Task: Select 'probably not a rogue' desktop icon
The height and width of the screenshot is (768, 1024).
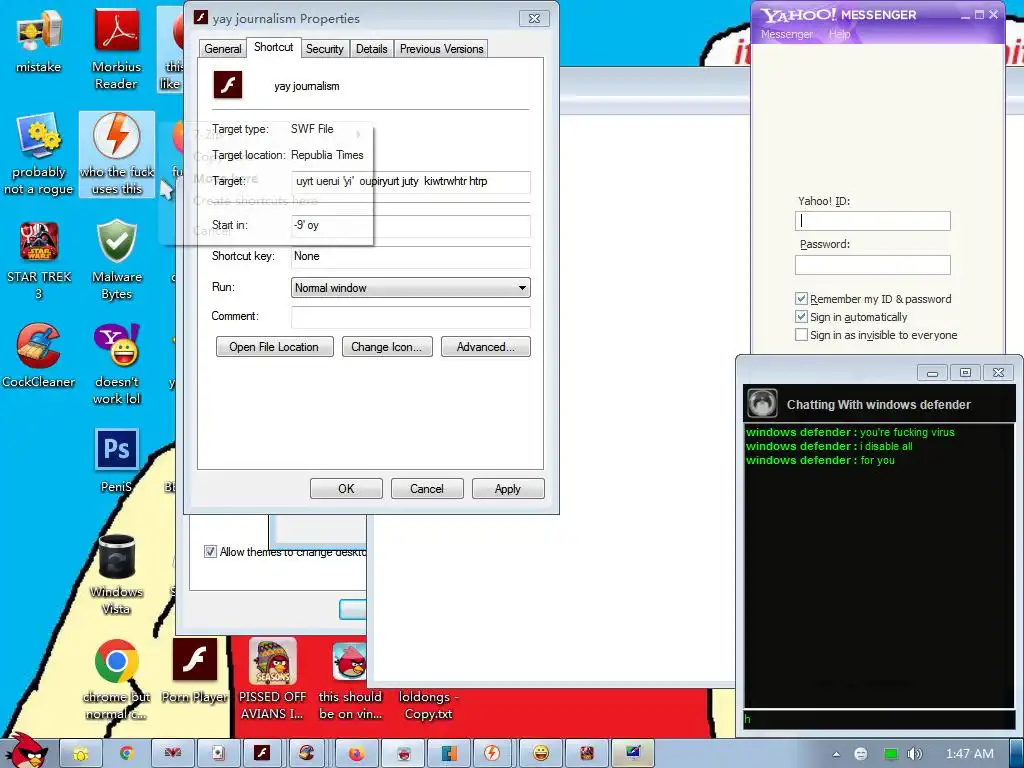Action: click(39, 154)
